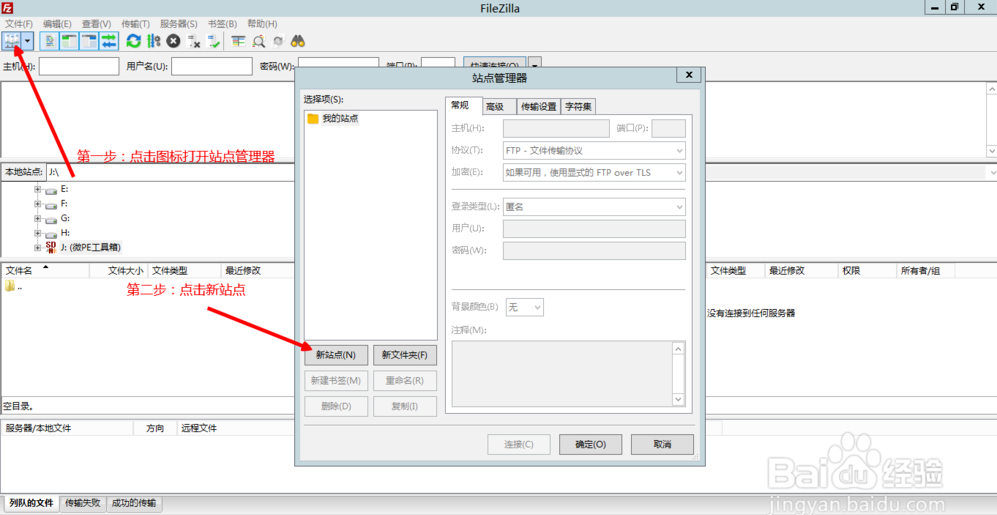This screenshot has height=515, width=997.
Task: Switch to the 常规 tab
Action: [x=464, y=106]
